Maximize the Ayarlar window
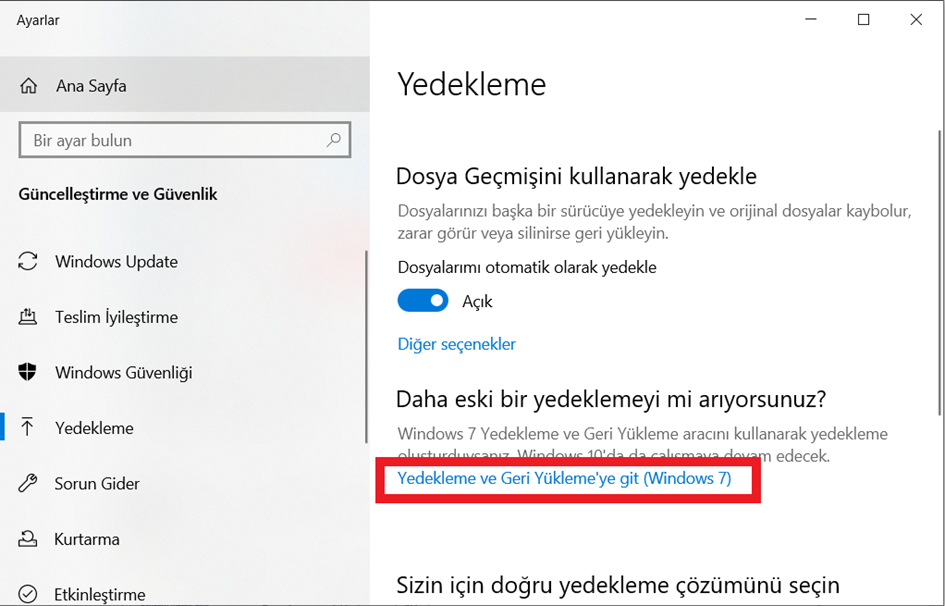945x606 pixels. click(863, 20)
